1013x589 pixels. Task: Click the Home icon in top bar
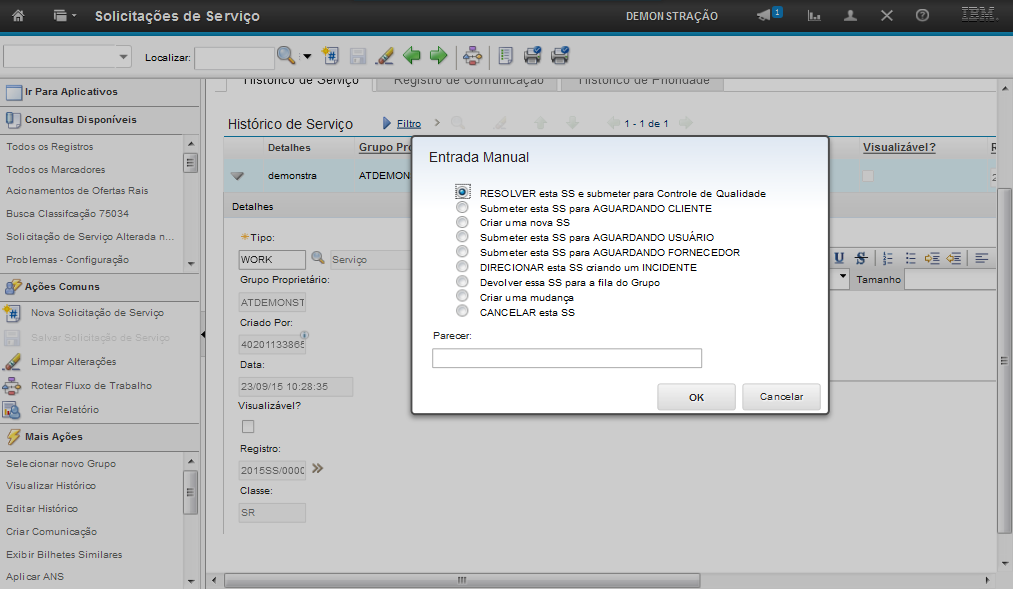pyautogui.click(x=18, y=16)
